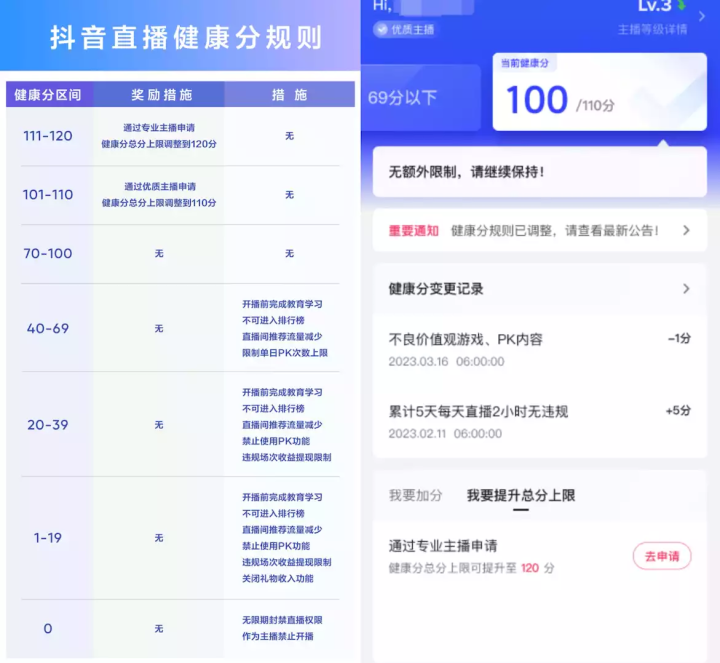
Task: Open 健康分变更记录 with its chevron arrow
Action: pyautogui.click(x=686, y=289)
